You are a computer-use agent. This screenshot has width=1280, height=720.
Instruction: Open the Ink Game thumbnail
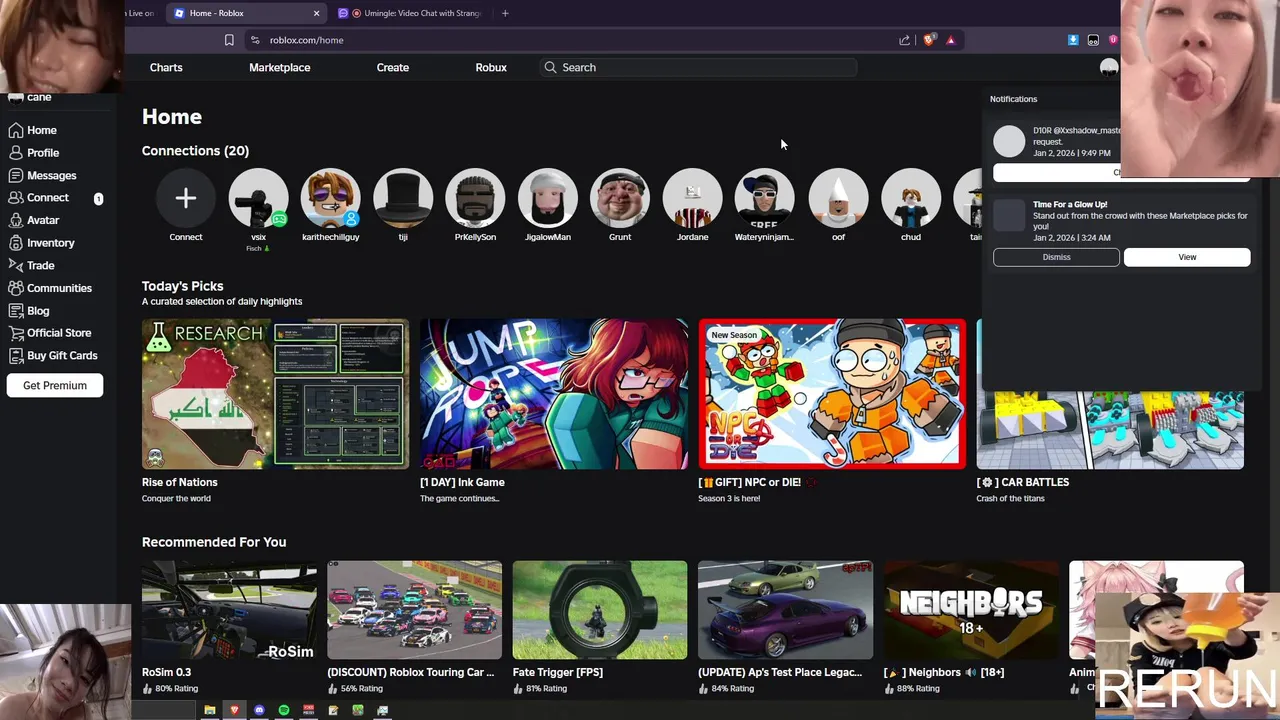click(x=554, y=394)
